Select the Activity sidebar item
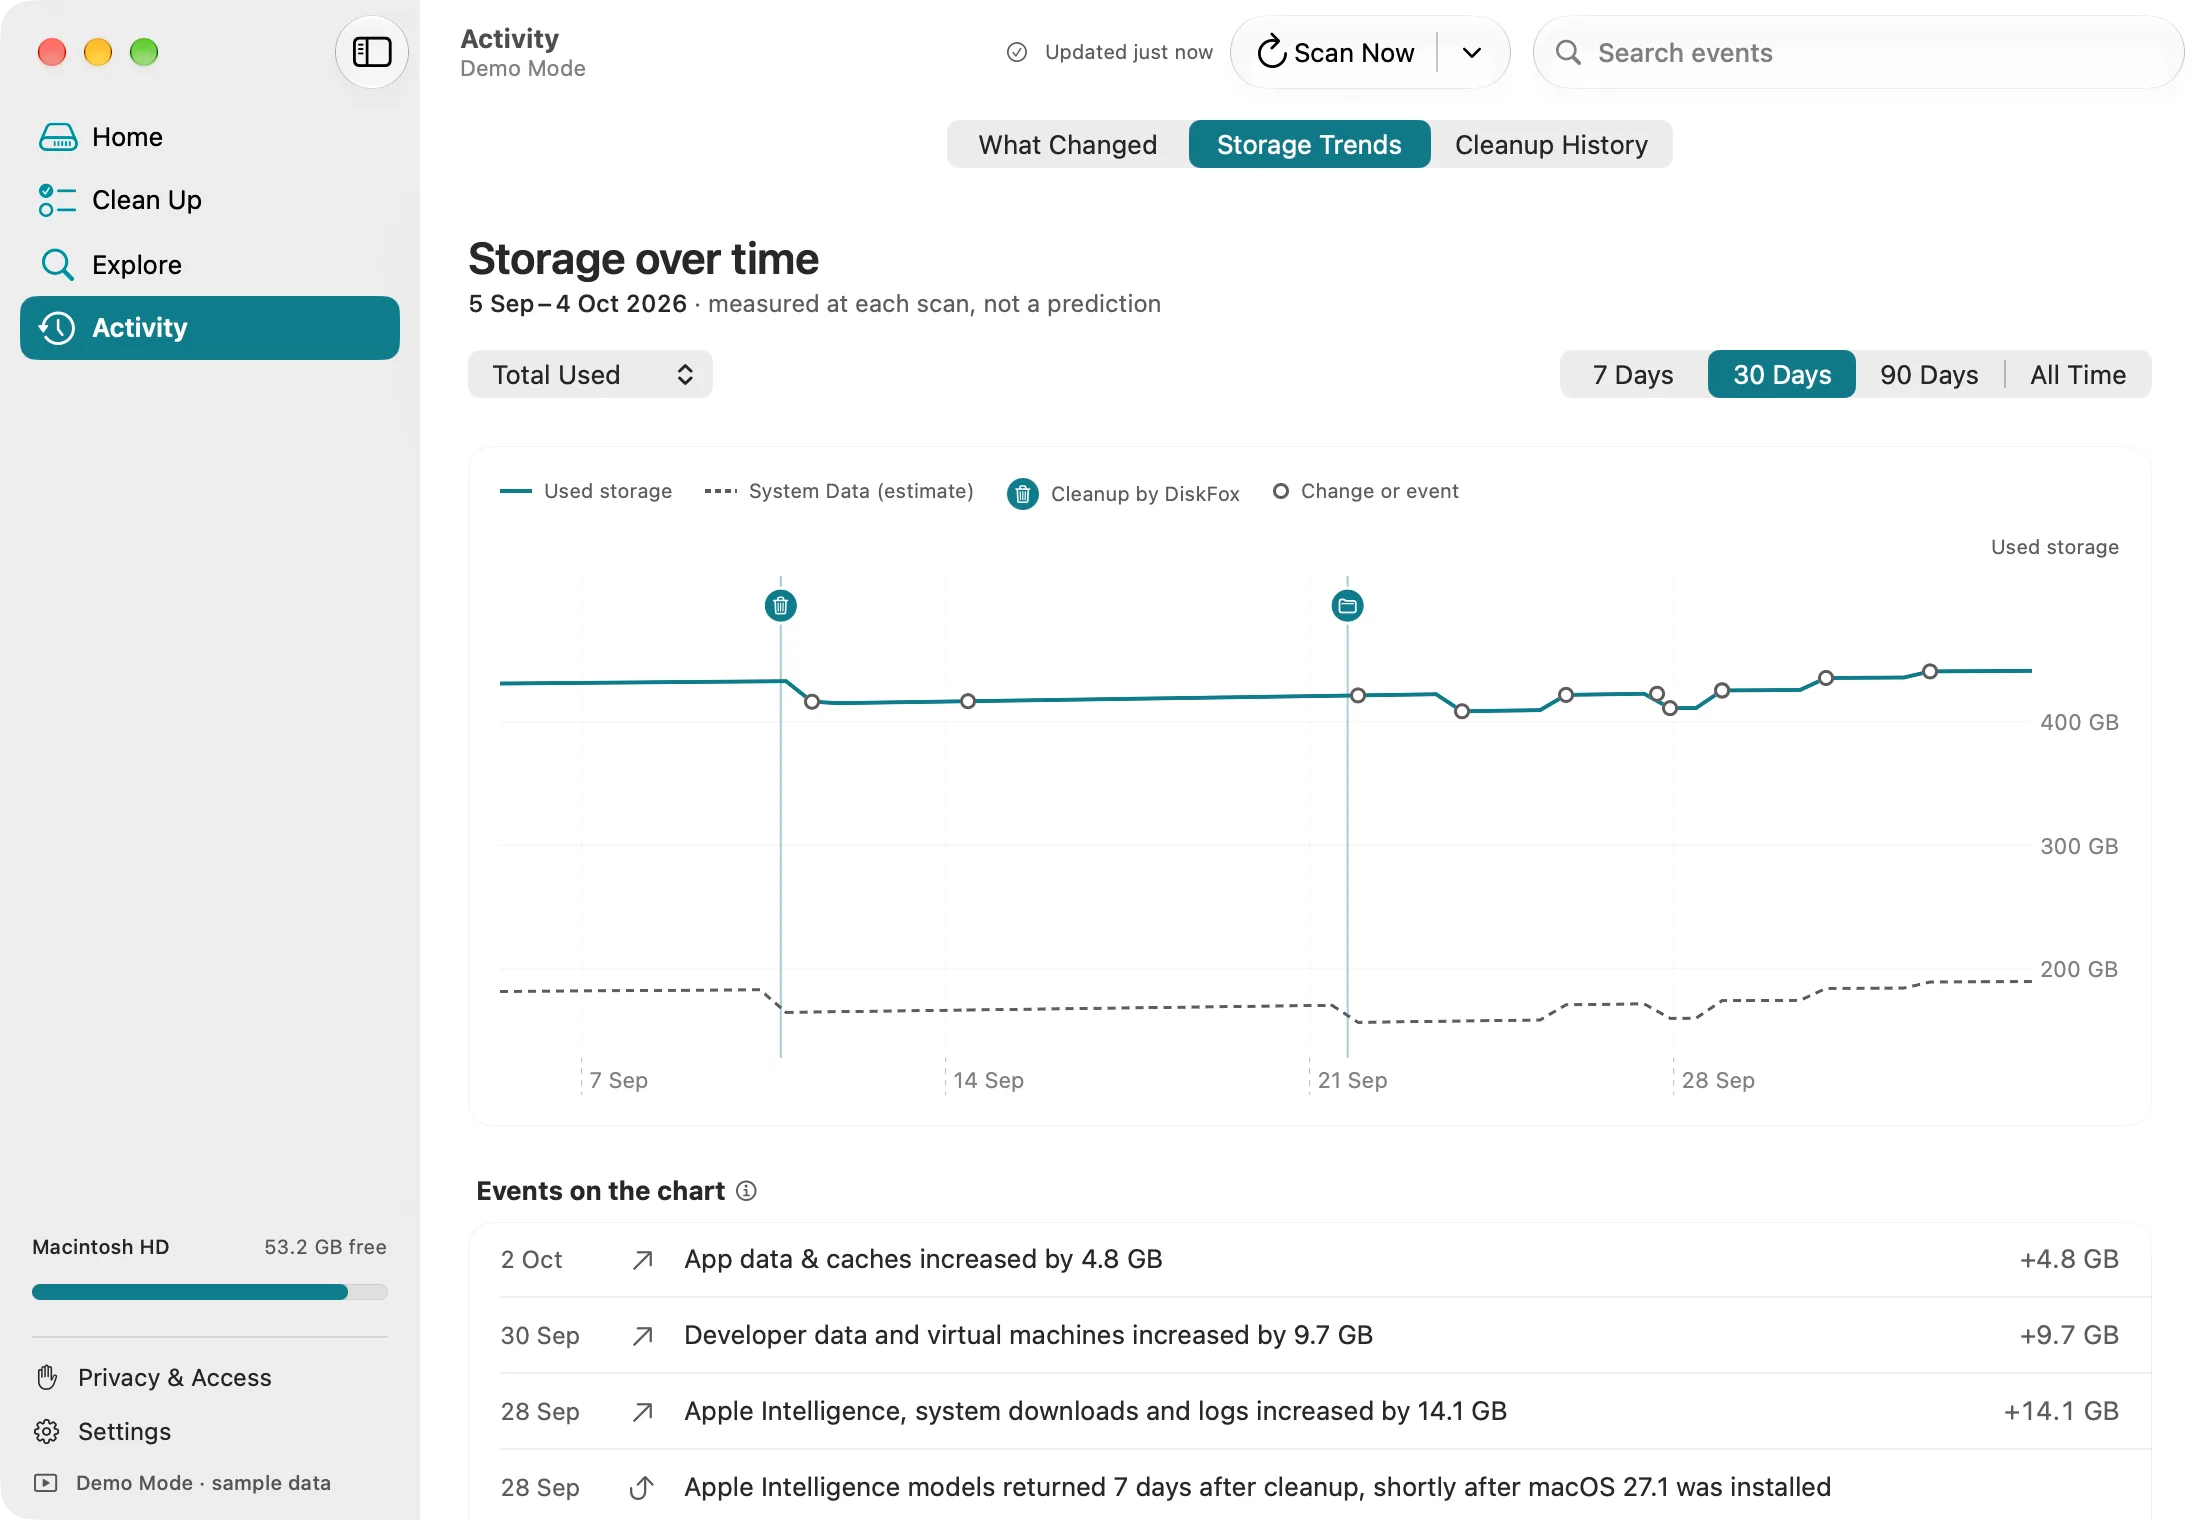 [x=210, y=328]
